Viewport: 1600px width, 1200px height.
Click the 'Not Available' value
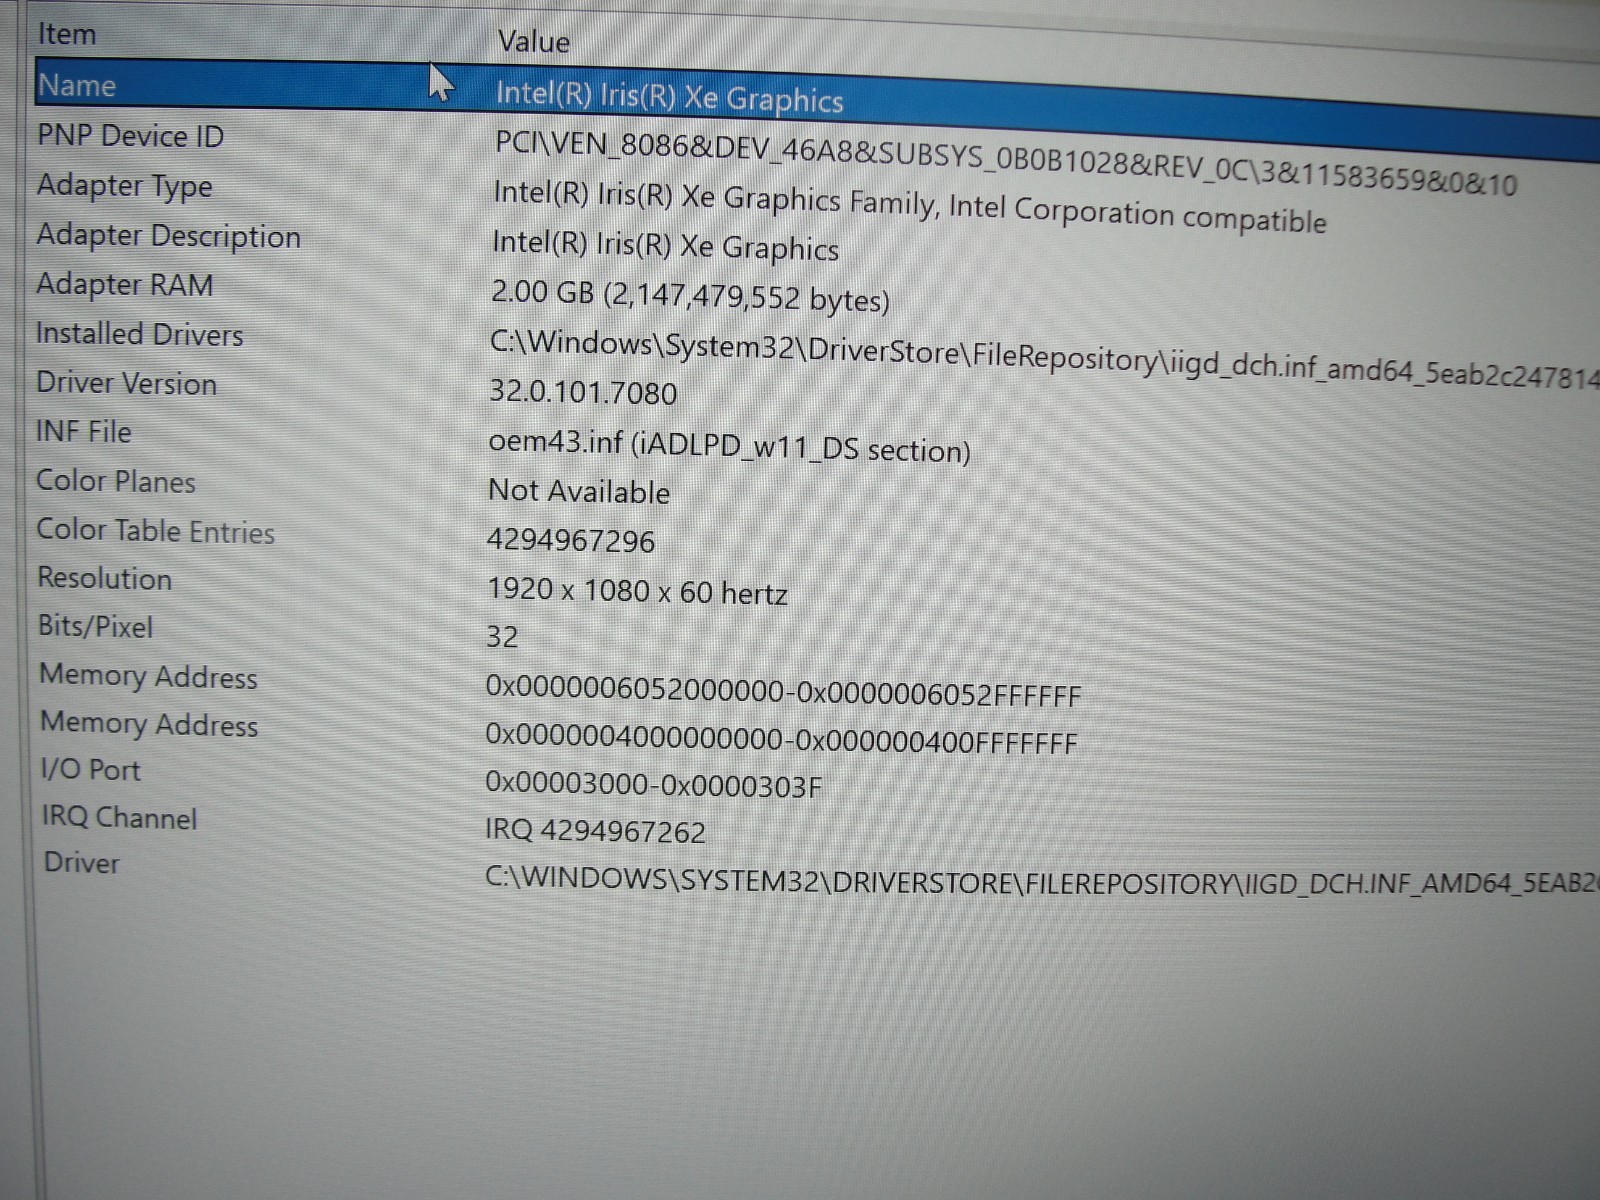coord(579,491)
